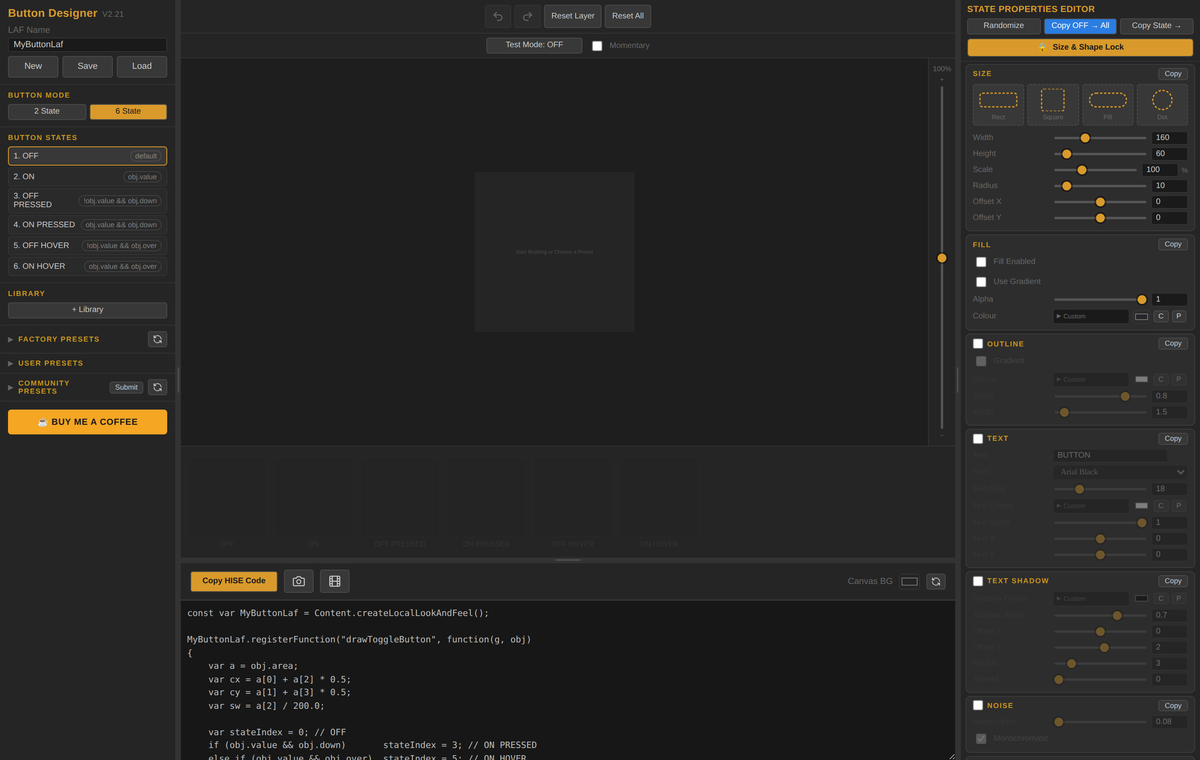
Task: Select the 1. OFF state
Action: [87, 156]
